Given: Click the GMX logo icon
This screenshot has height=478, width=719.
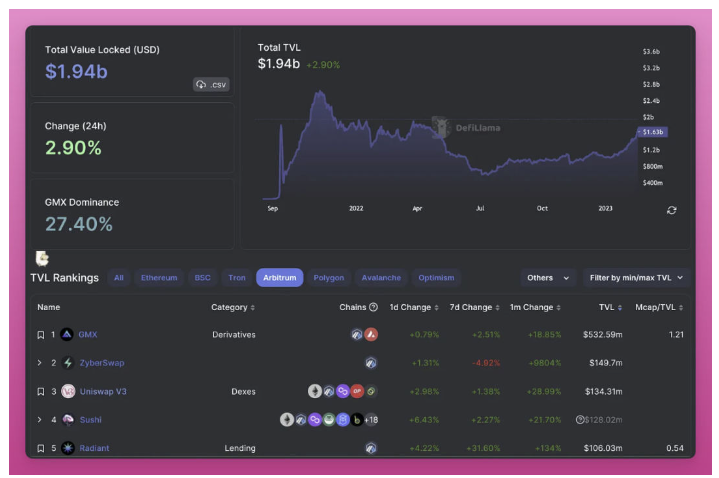Looking at the screenshot, I should tap(67, 334).
